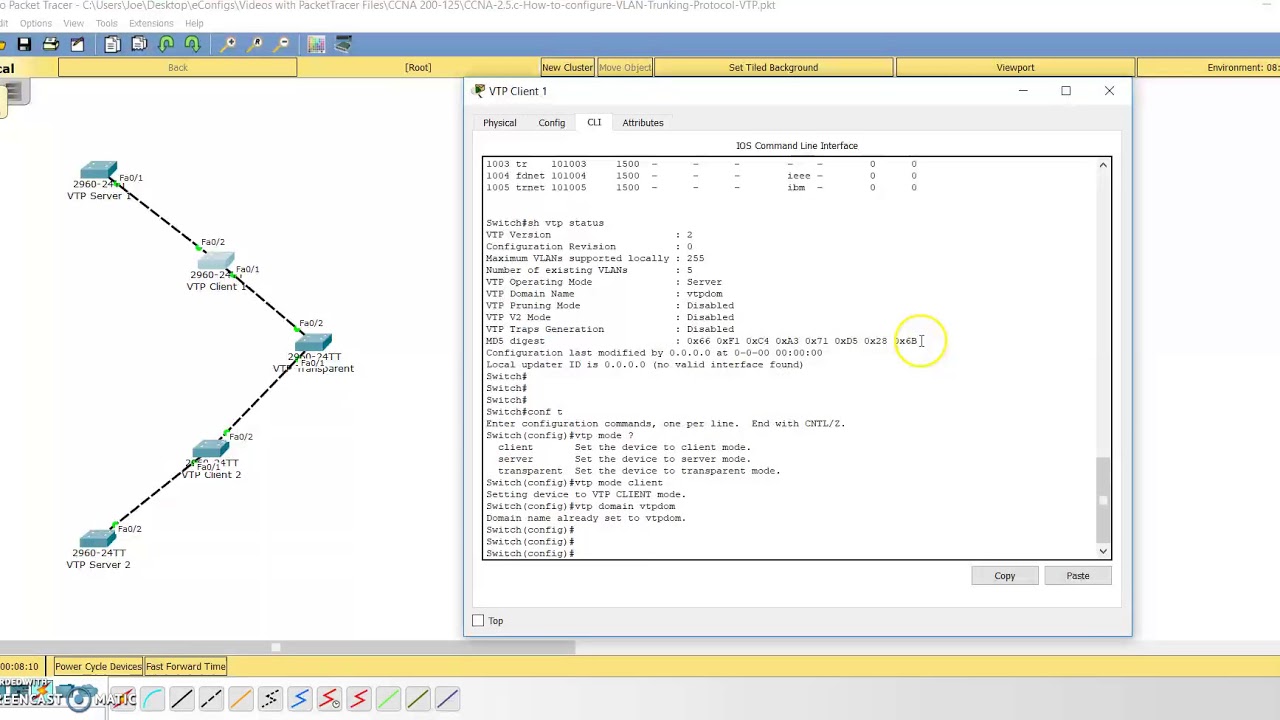This screenshot has height=720, width=1280.
Task: Click the Undo arrow on the toolbar
Action: coord(166,43)
